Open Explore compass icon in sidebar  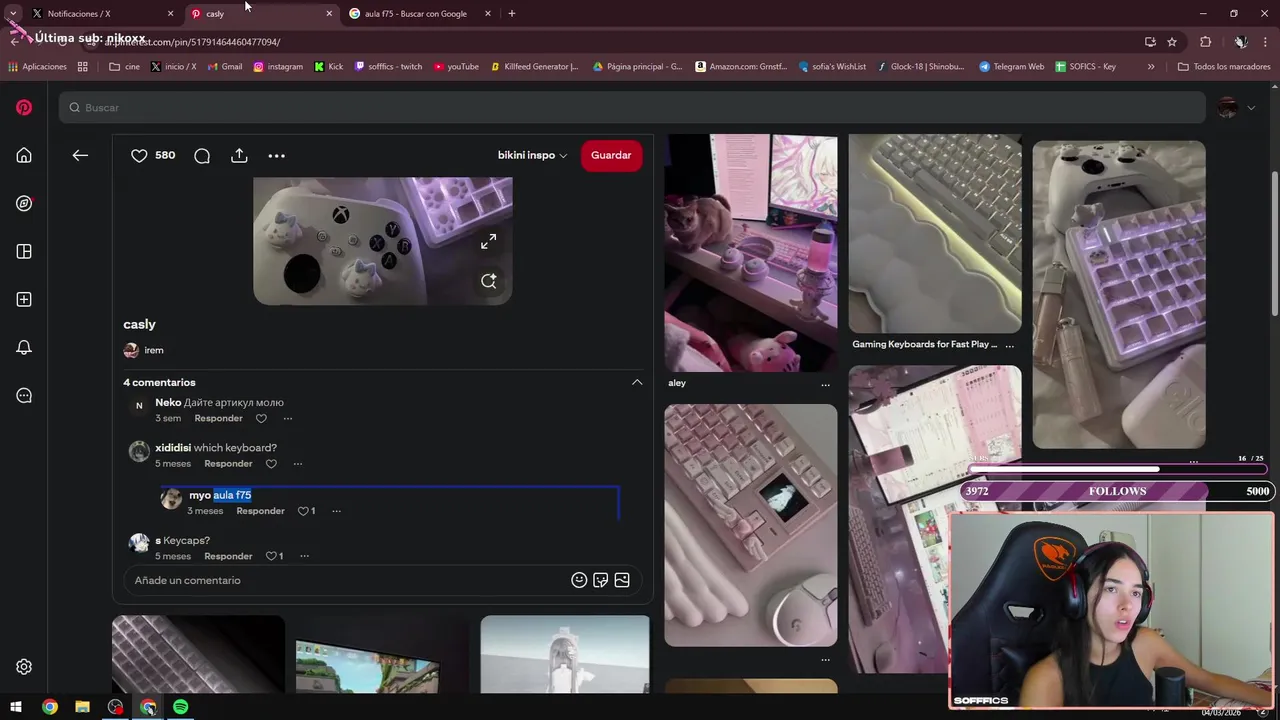point(24,203)
